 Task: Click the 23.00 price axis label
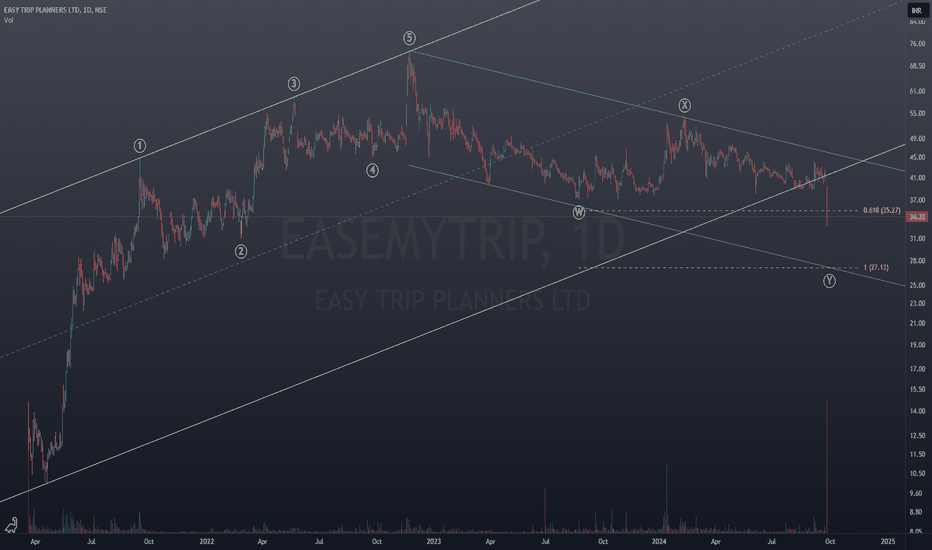[x=917, y=303]
